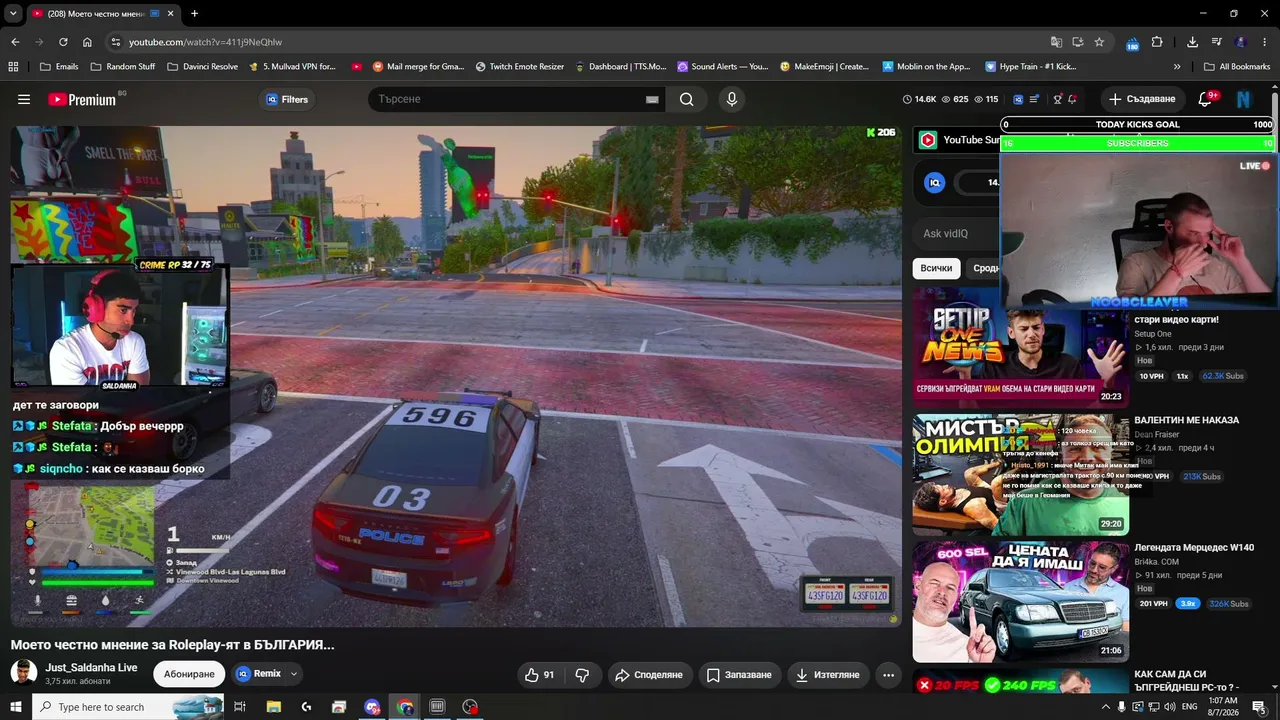The height and width of the screenshot is (720, 1280).
Task: Open the browser home page
Action: click(x=87, y=42)
